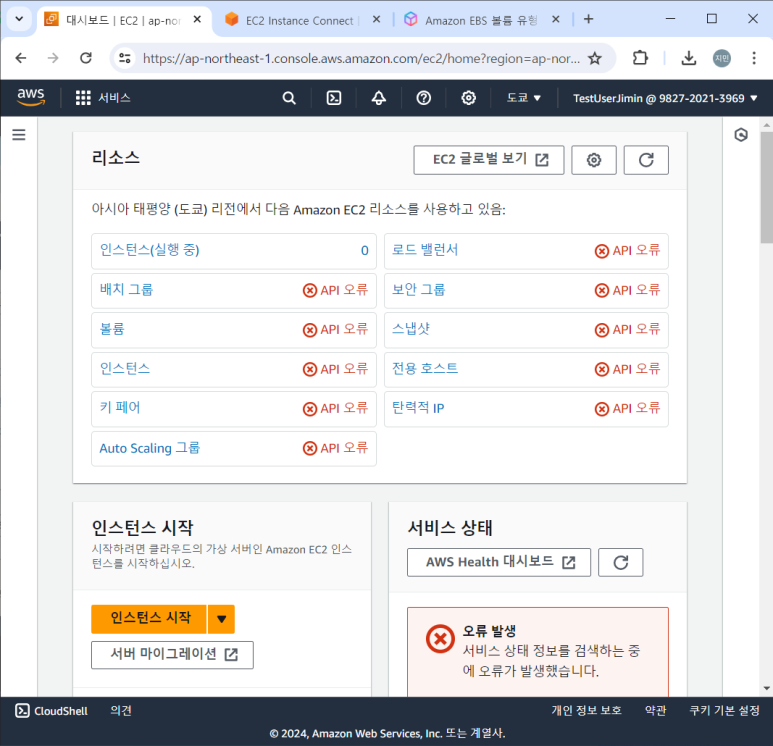Expand the left navigation hamburger menu

(x=19, y=135)
